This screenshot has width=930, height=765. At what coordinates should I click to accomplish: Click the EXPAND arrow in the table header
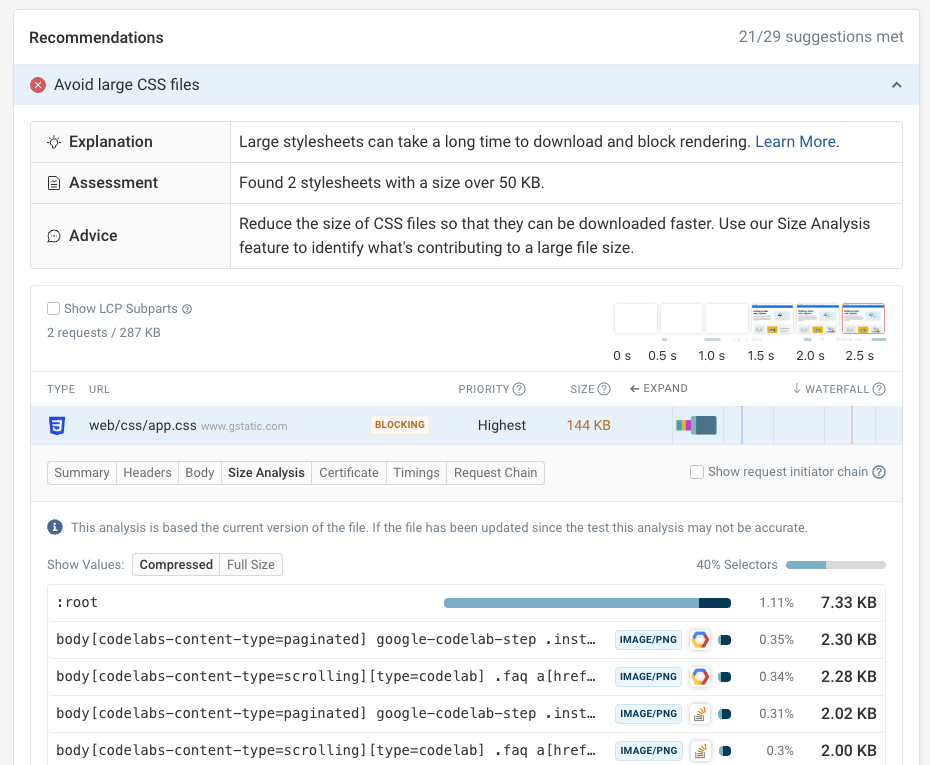633,388
